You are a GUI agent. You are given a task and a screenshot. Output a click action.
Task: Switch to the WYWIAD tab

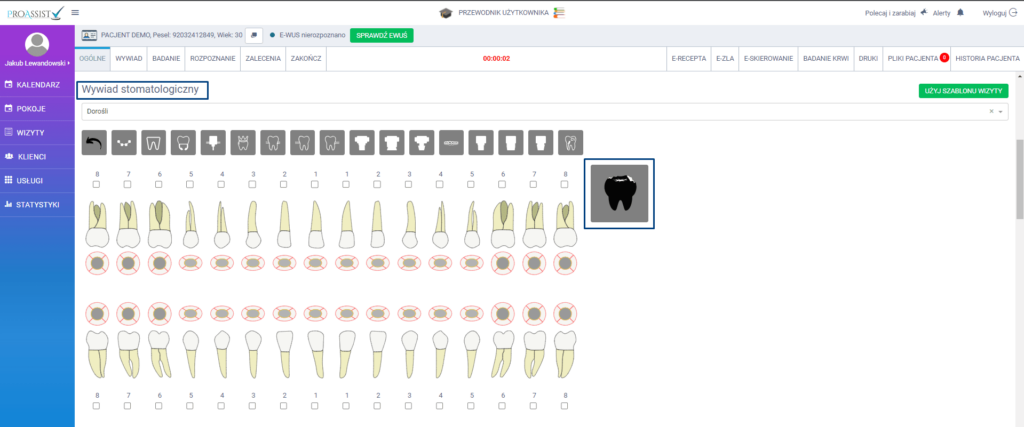pos(128,59)
